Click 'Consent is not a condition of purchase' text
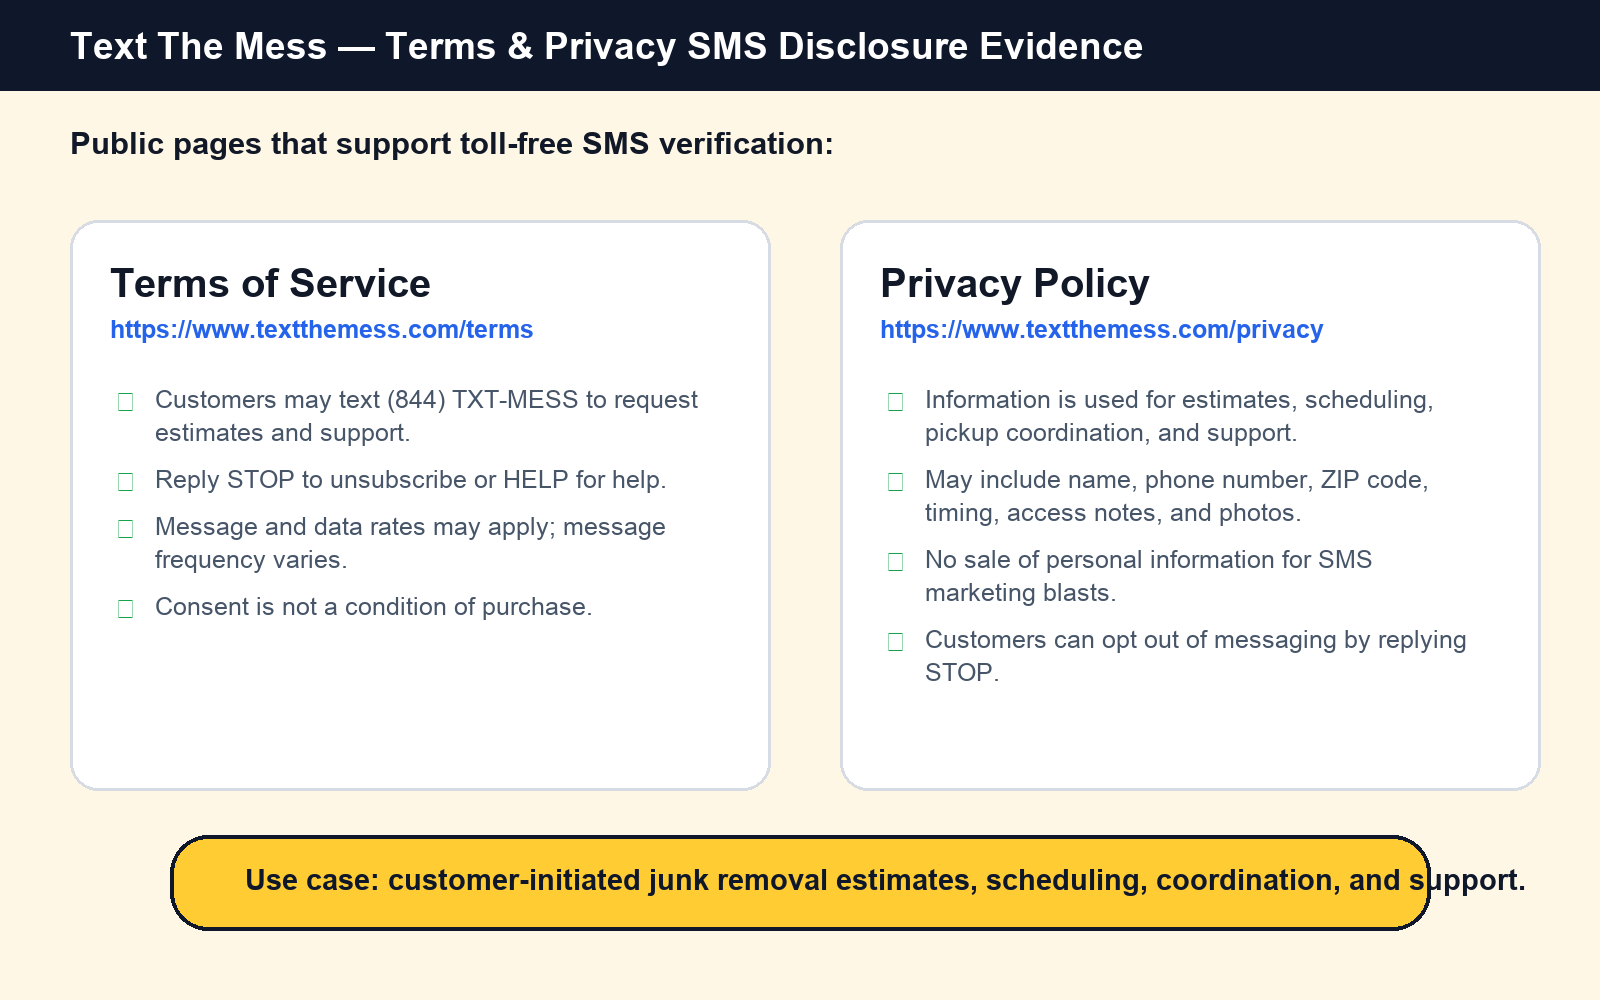1600x1000 pixels. tap(373, 607)
